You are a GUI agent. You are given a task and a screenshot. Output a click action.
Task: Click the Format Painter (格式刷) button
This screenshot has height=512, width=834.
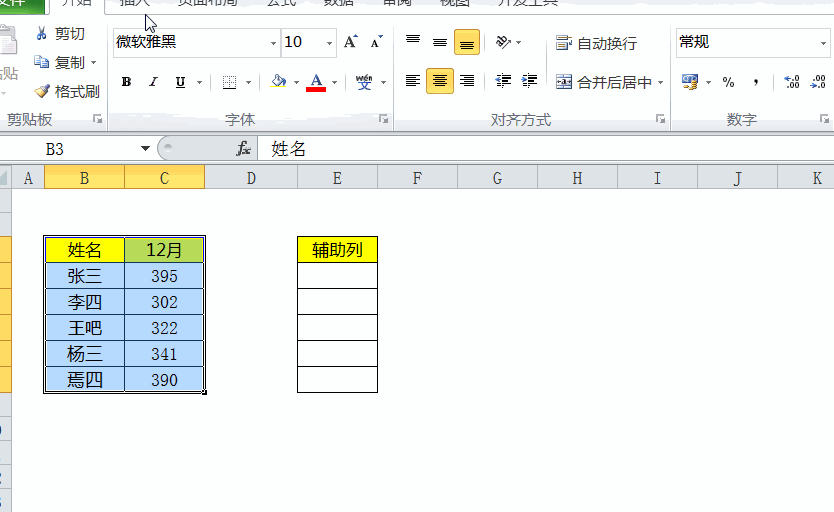tap(67, 91)
